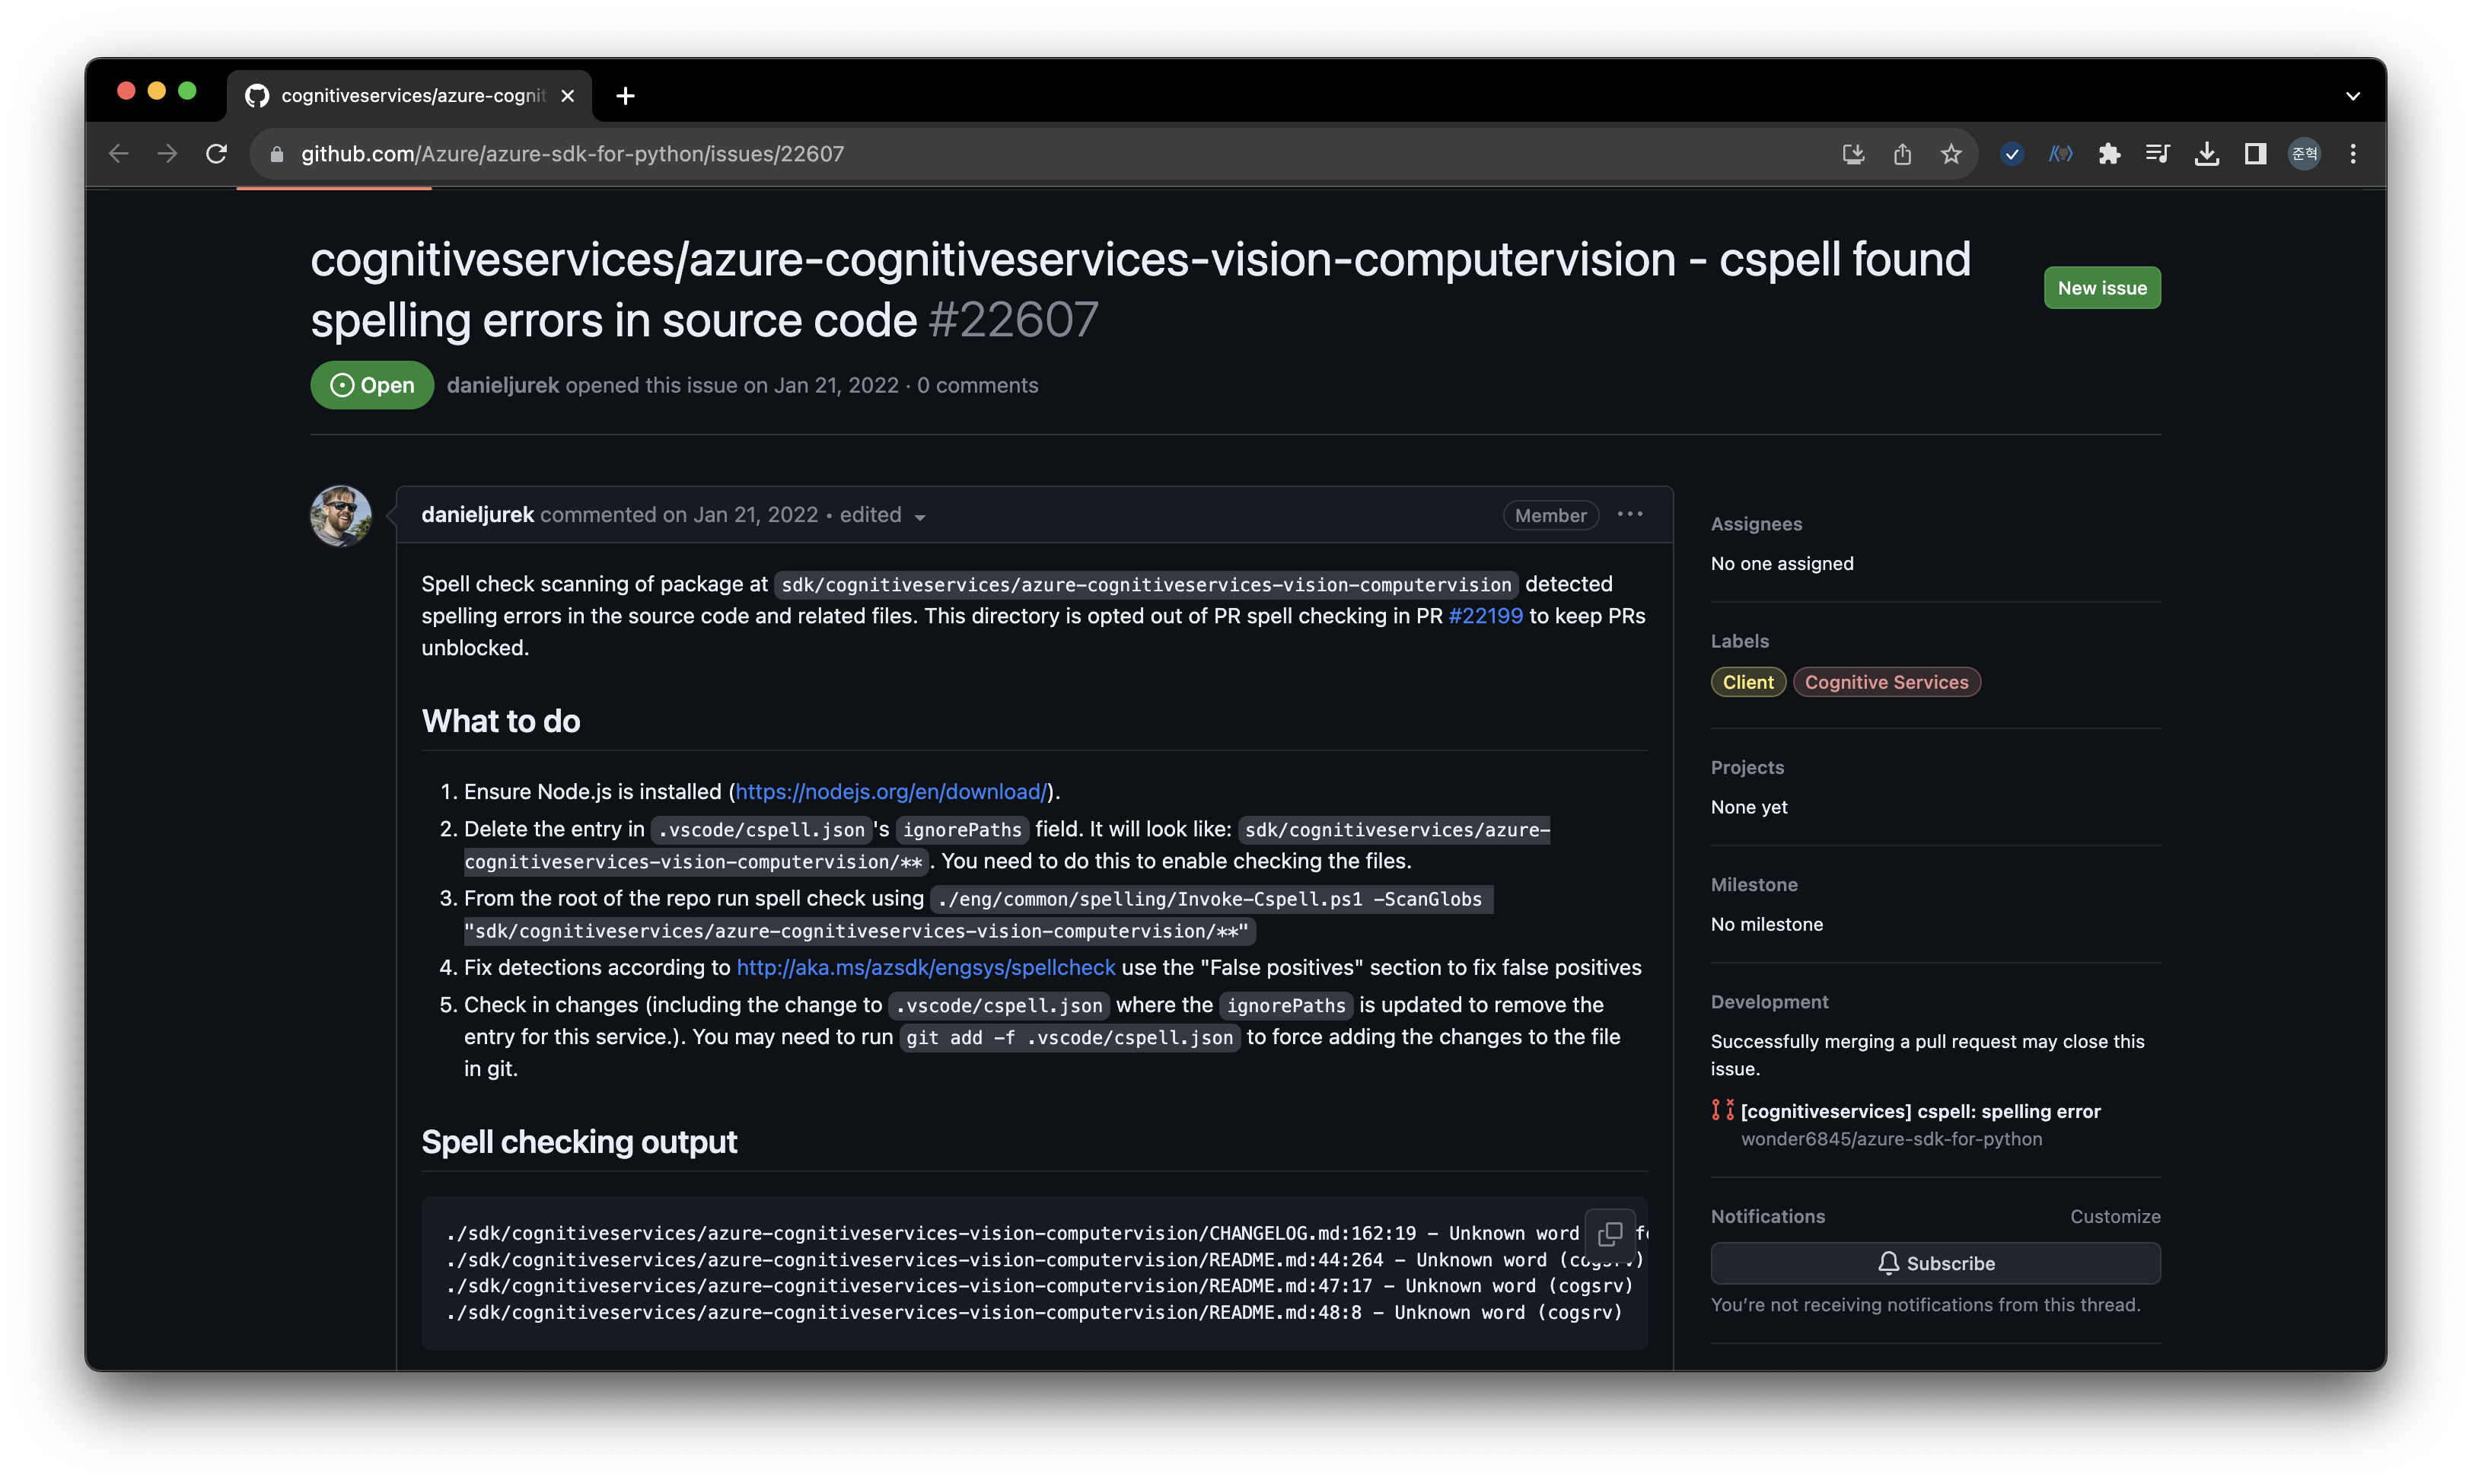
Task: Share this page from the address bar
Action: click(1902, 154)
